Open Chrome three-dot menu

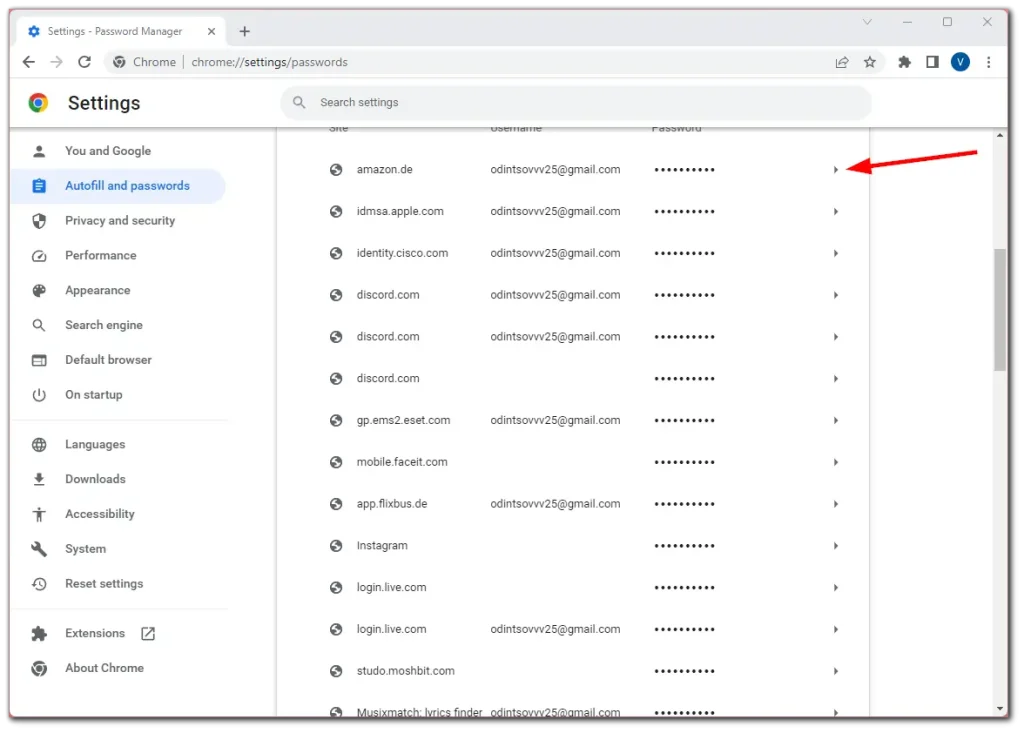click(988, 62)
